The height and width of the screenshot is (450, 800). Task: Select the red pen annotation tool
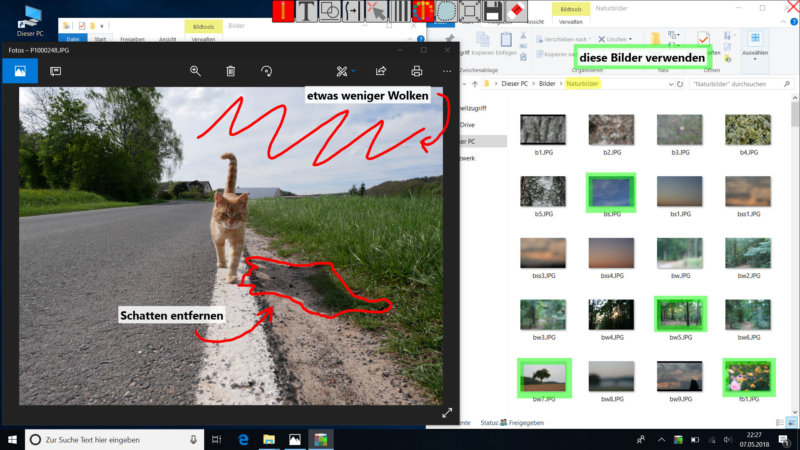[283, 11]
